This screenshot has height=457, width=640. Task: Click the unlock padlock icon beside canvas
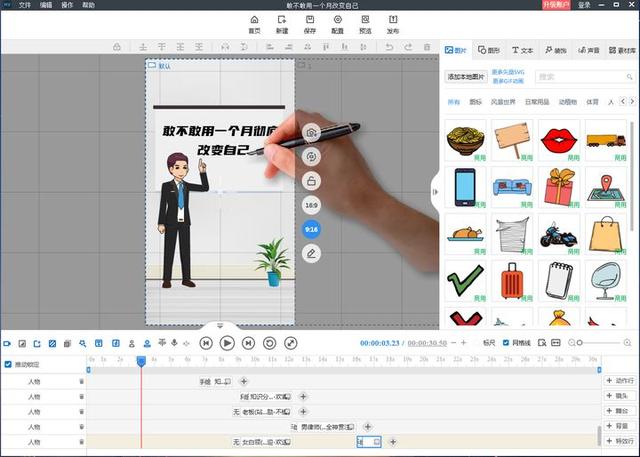311,181
